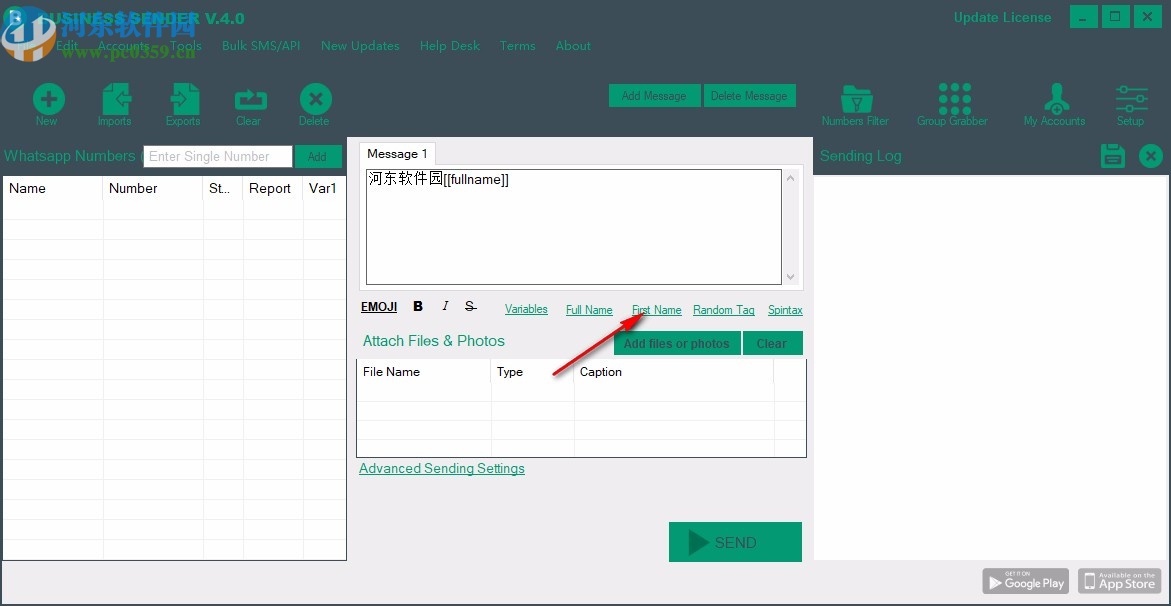Click the Enter Single Number field
Screen dimensions: 1171x606
coord(218,157)
